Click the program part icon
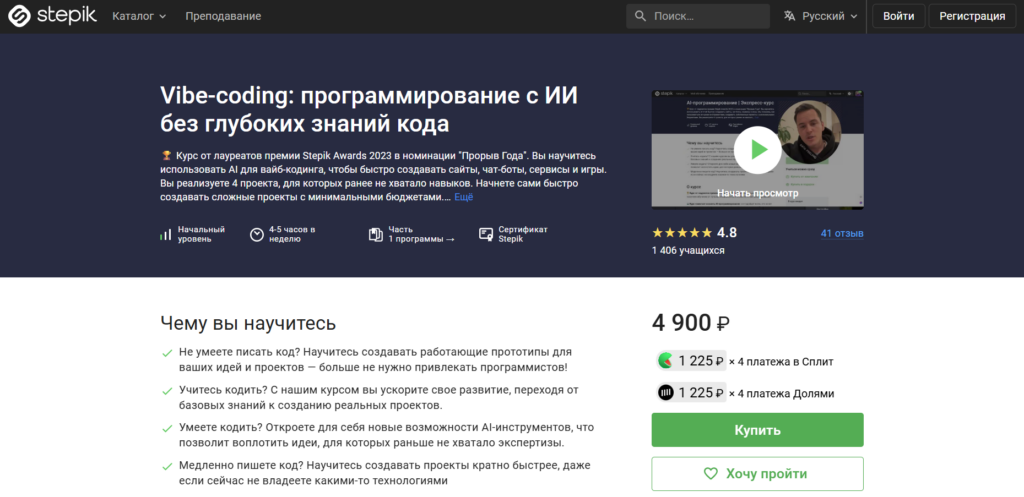The height and width of the screenshot is (497, 1024). tap(376, 234)
